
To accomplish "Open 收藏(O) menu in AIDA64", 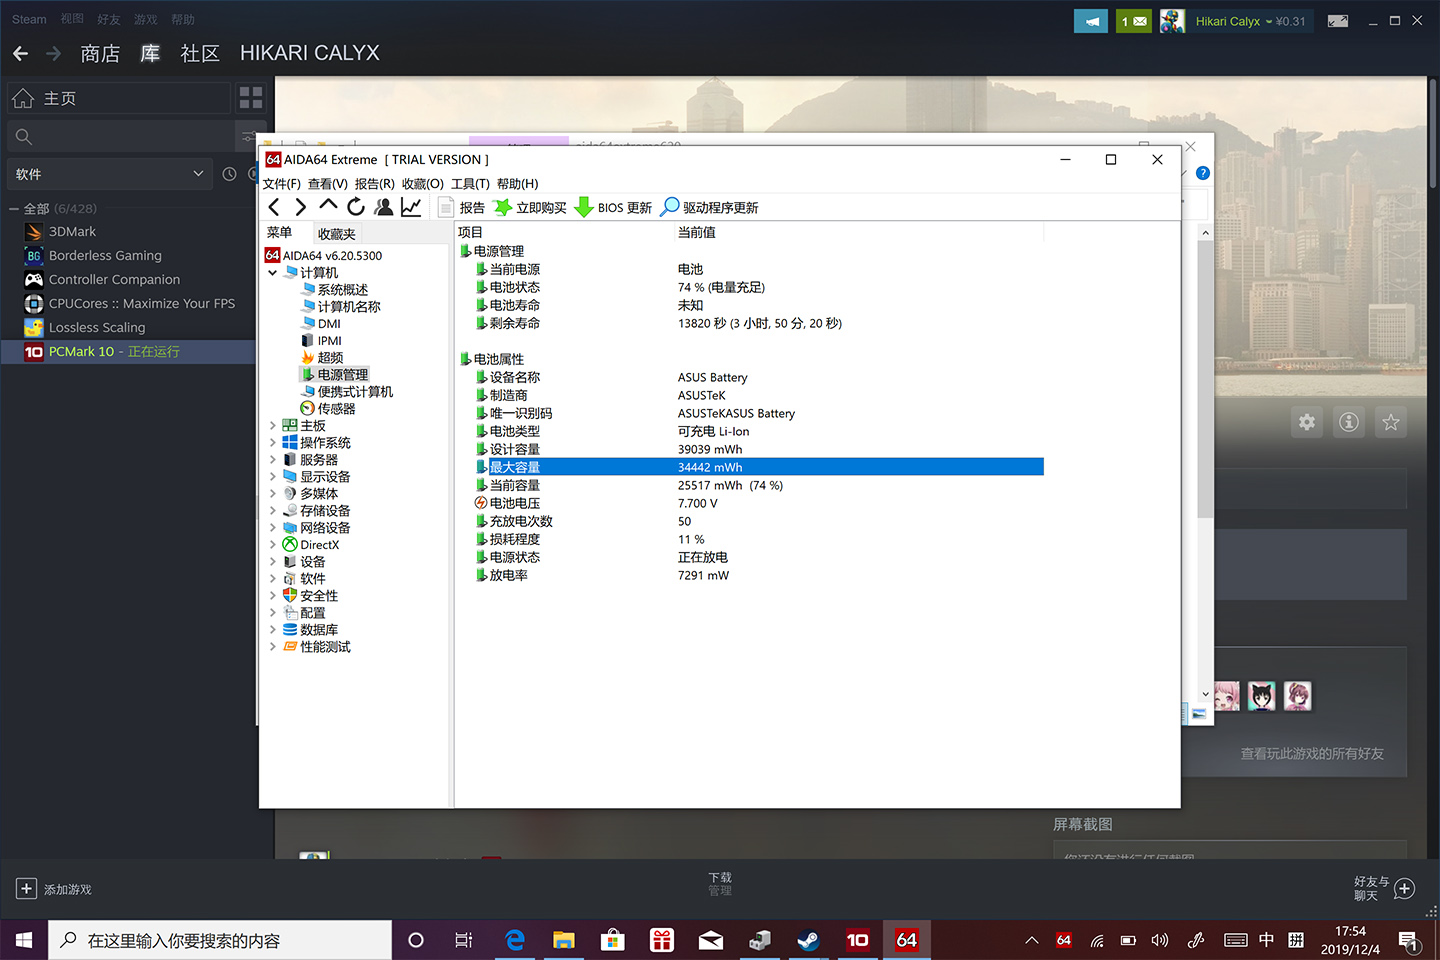I will (x=423, y=184).
